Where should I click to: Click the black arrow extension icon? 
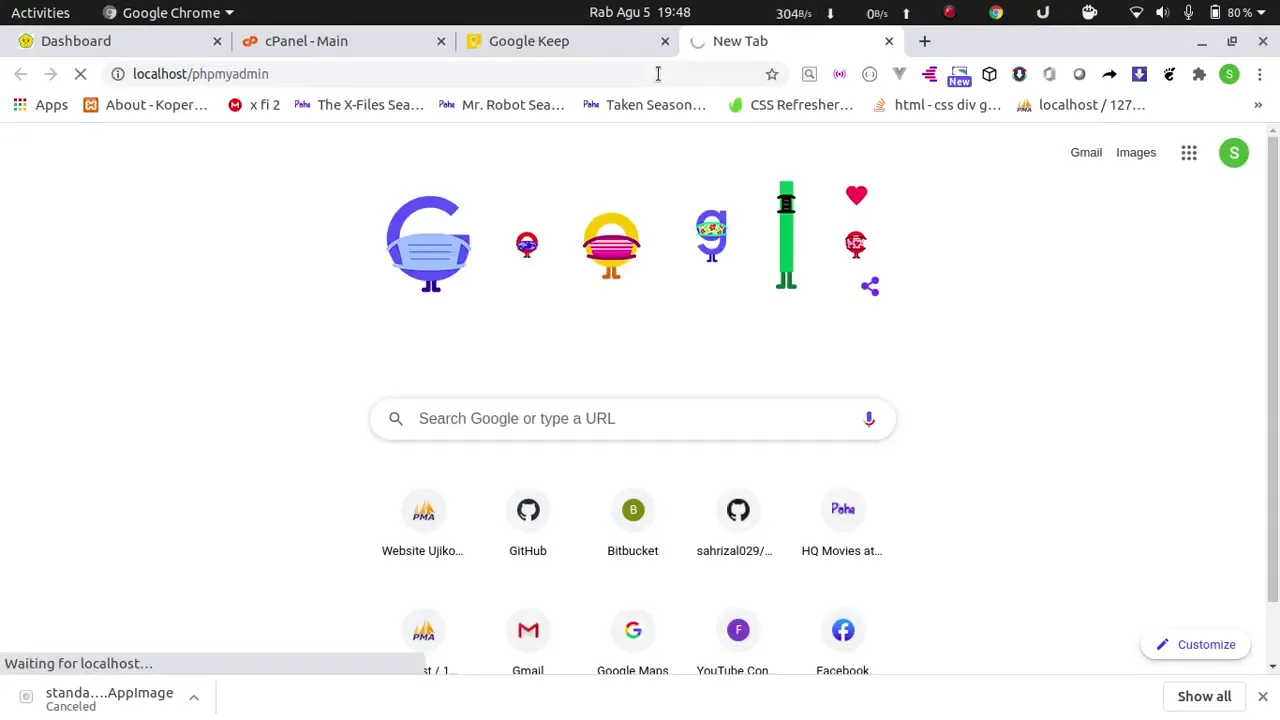click(x=1109, y=74)
